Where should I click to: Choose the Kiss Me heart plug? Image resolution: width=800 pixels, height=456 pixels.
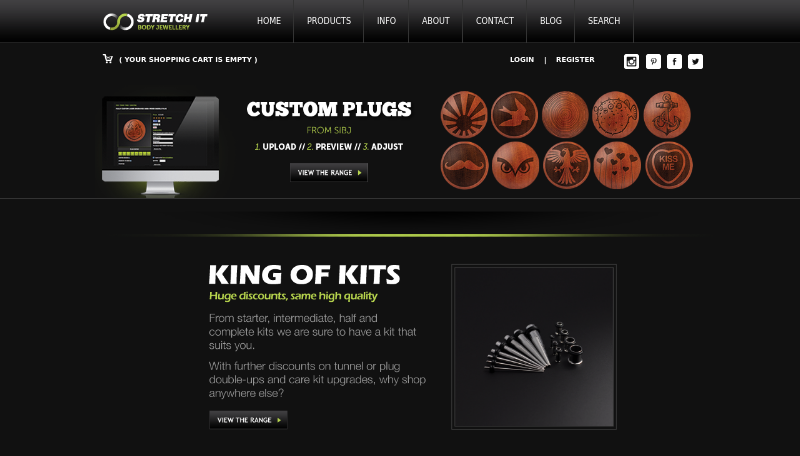[x=669, y=165]
